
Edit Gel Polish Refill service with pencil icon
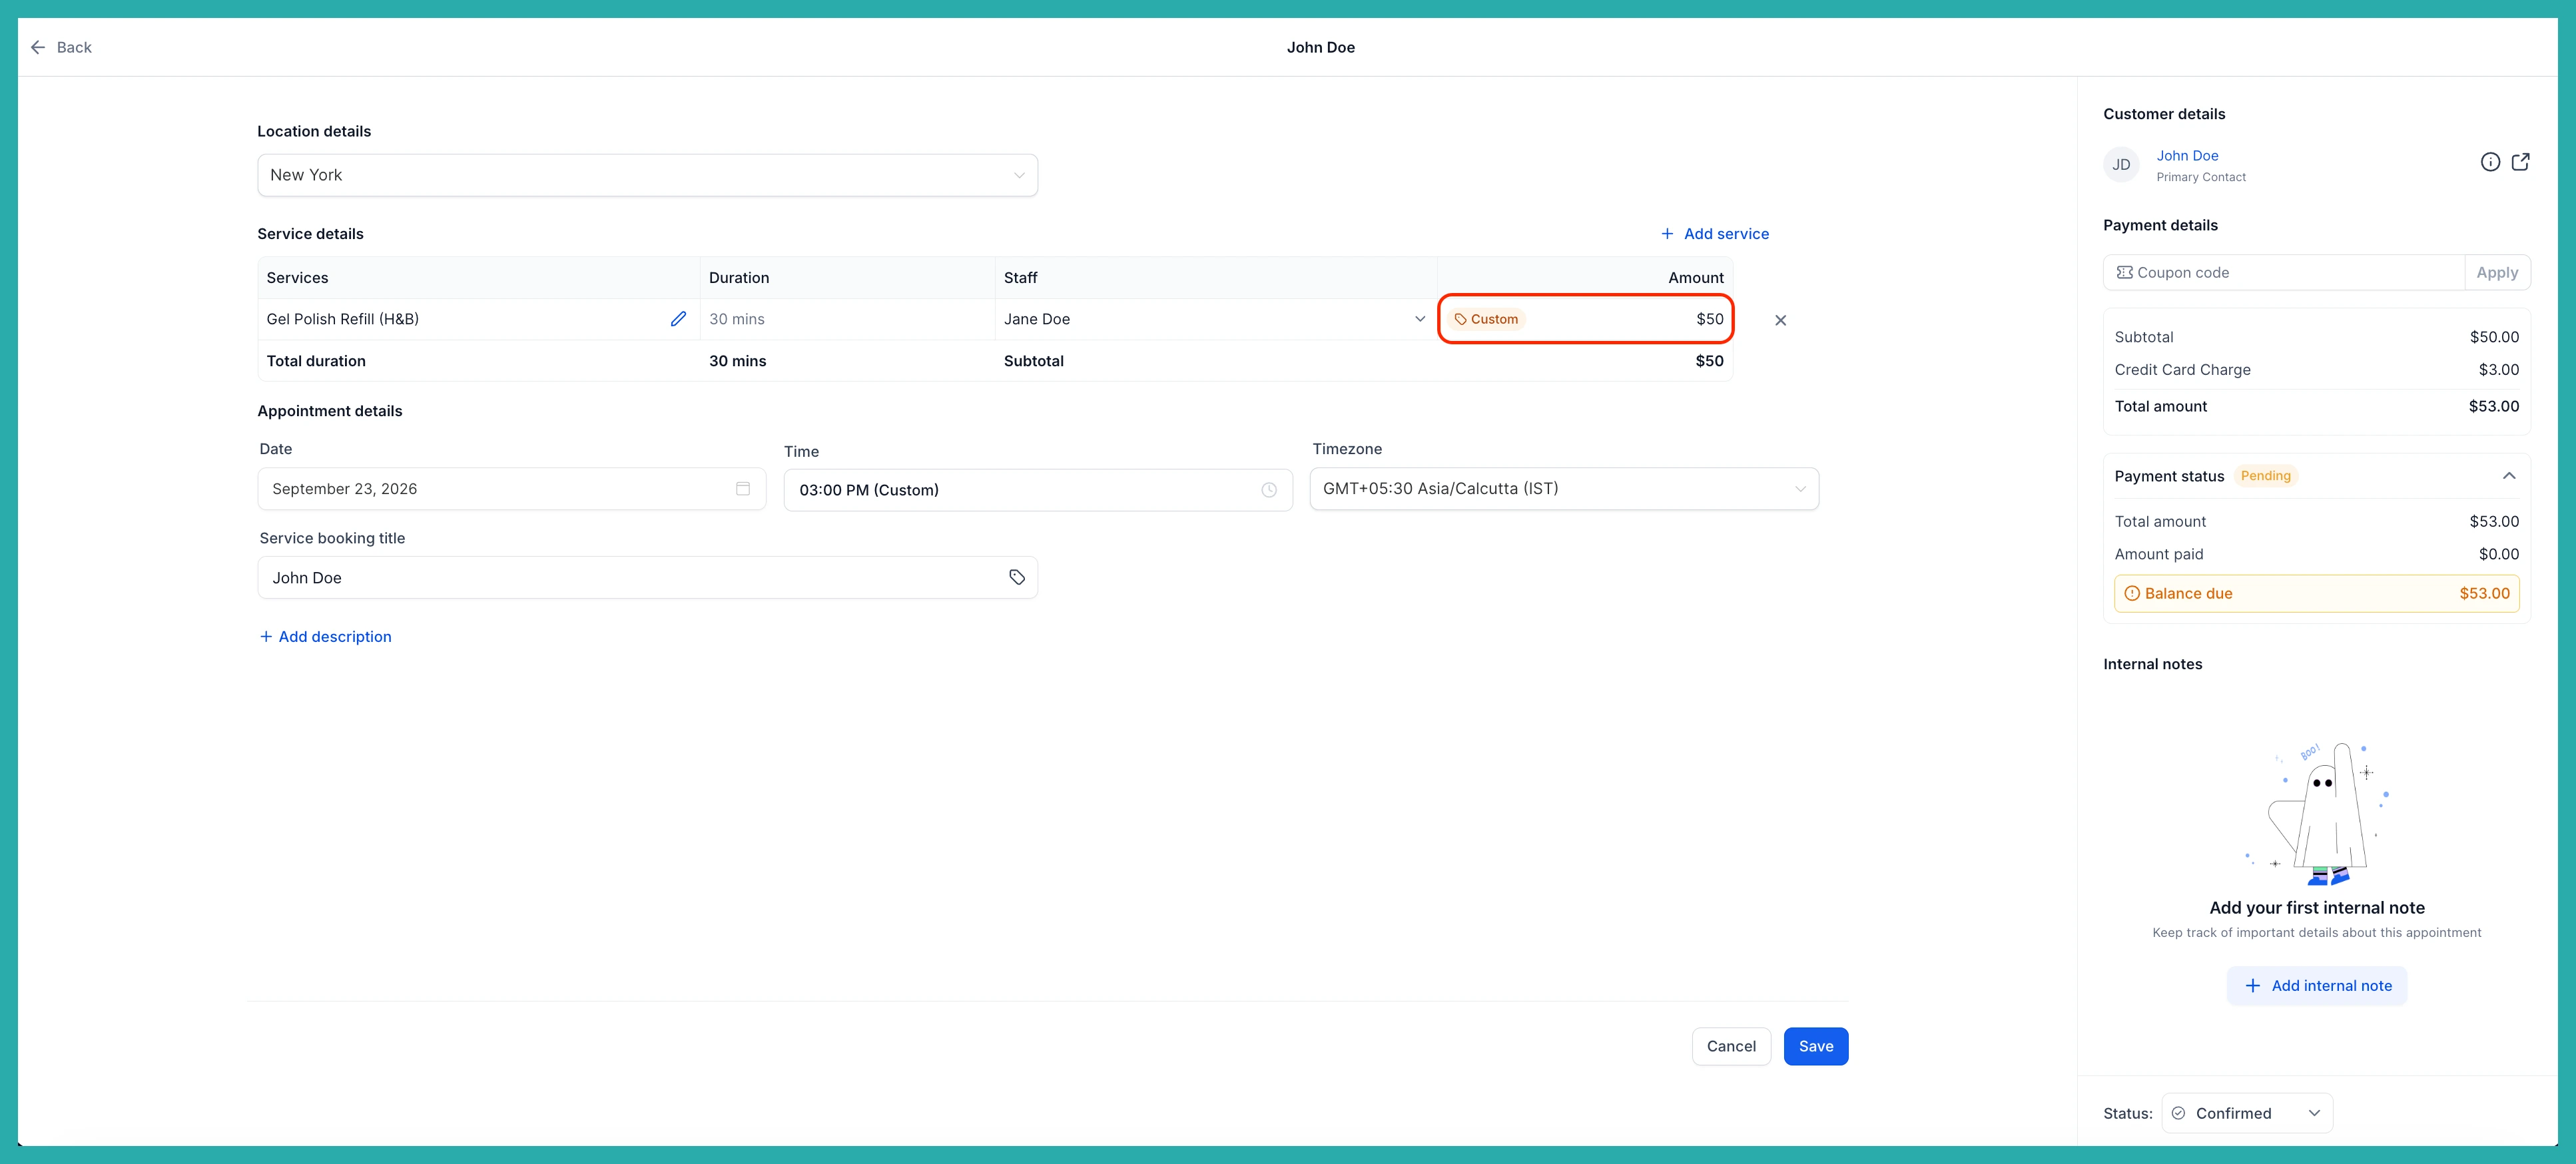click(678, 319)
